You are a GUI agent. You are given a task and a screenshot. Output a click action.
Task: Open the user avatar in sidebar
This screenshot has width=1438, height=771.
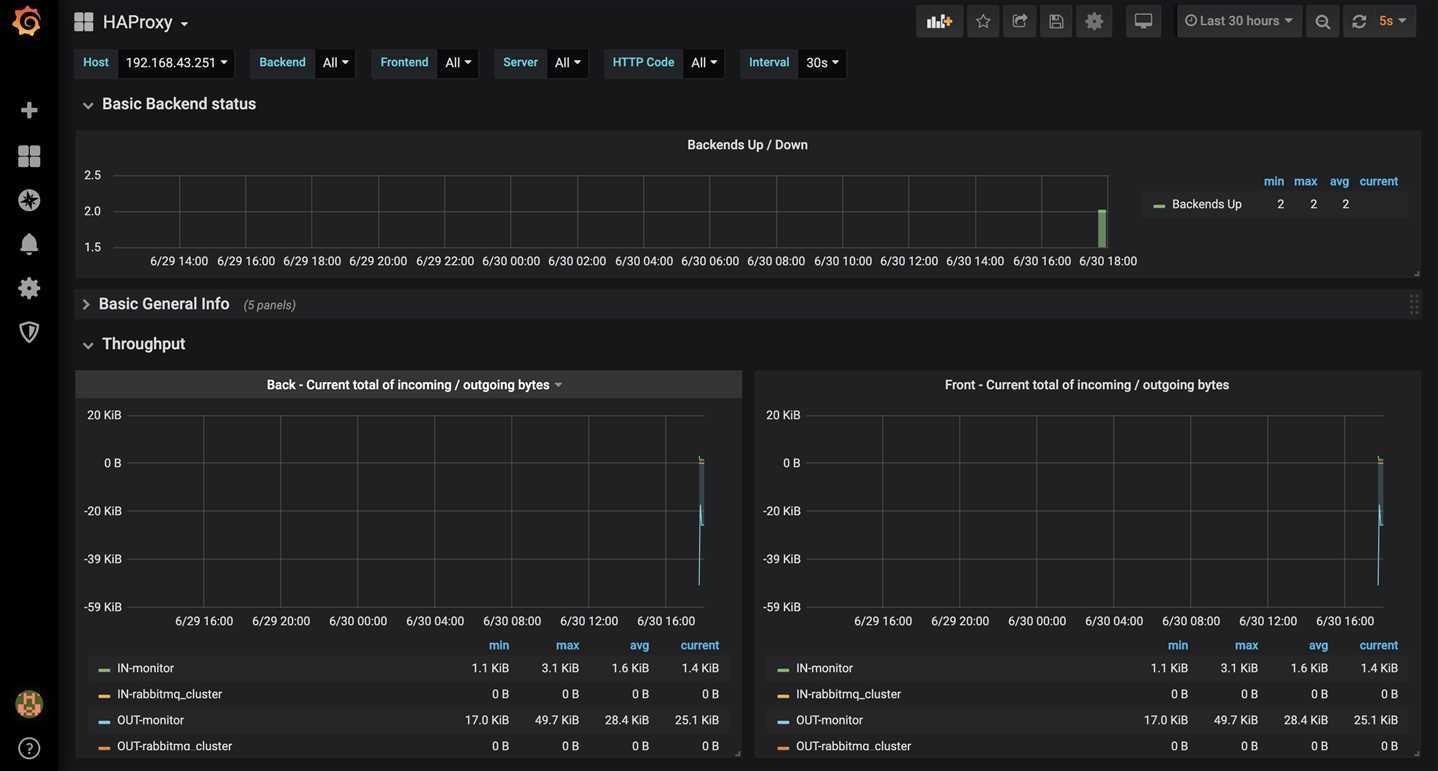click(29, 704)
